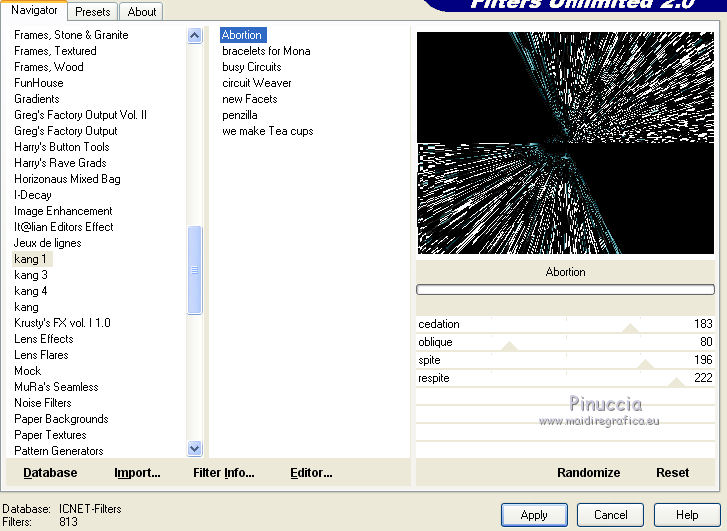Open the Presets tab

point(93,12)
